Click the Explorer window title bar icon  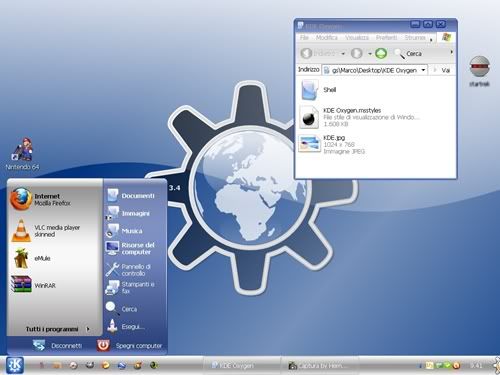click(301, 25)
